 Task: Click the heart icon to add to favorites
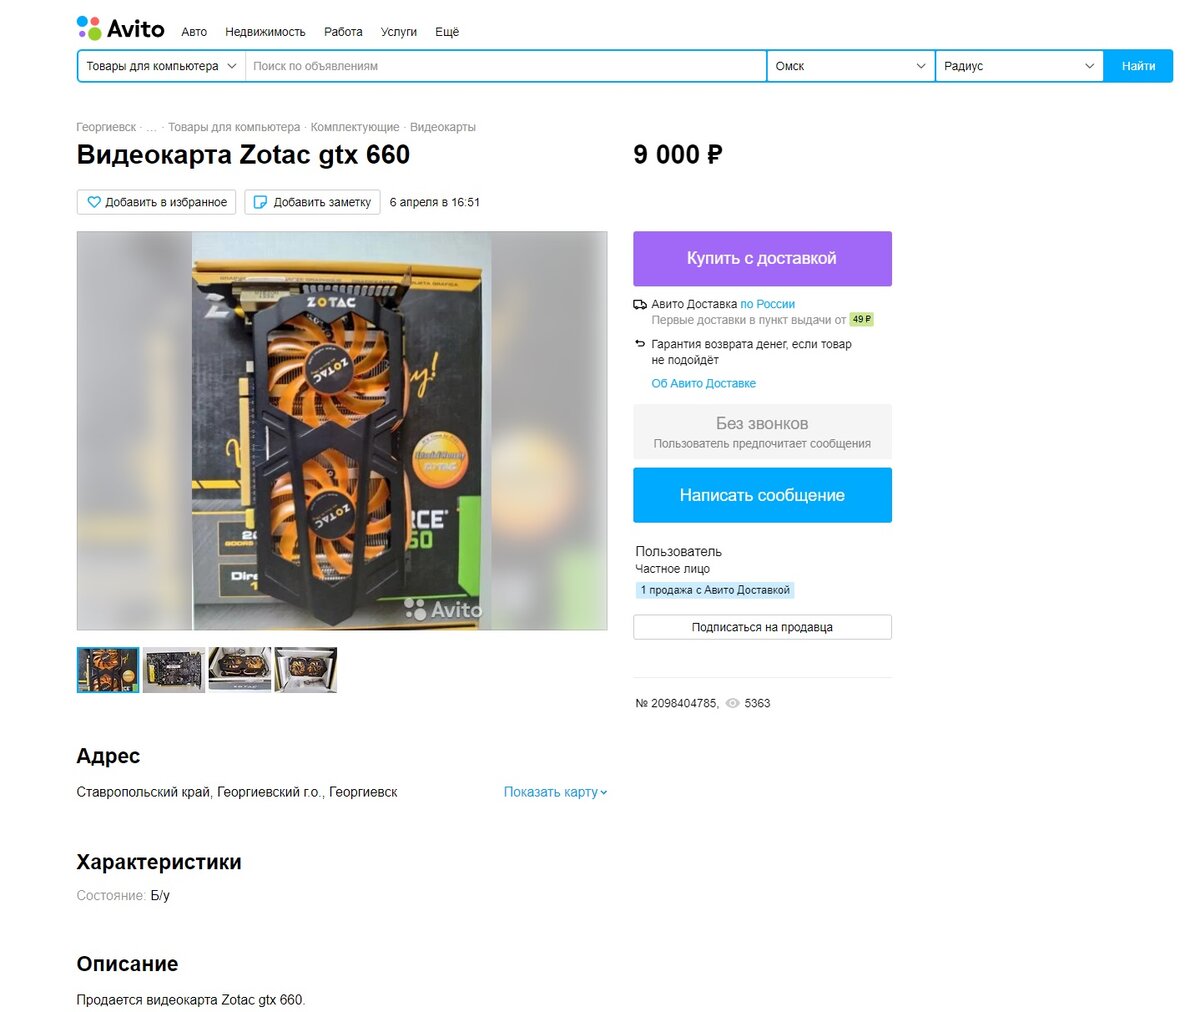(x=94, y=202)
